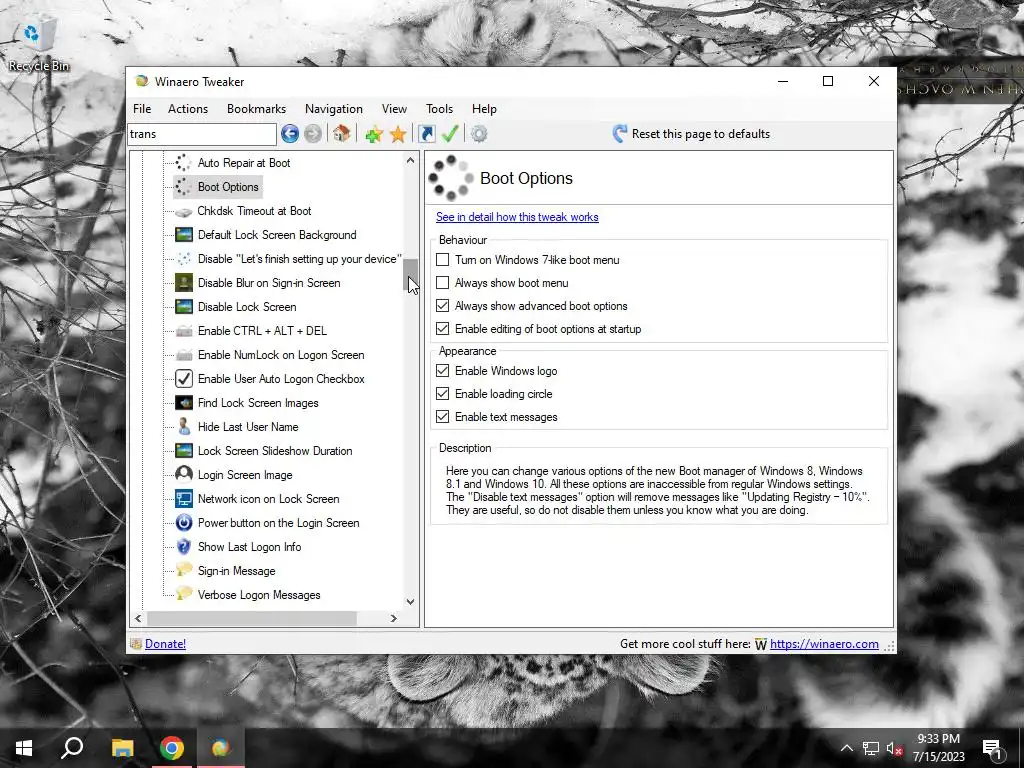Open the Windows Start menu
This screenshot has width=1024, height=768.
coord(24,748)
